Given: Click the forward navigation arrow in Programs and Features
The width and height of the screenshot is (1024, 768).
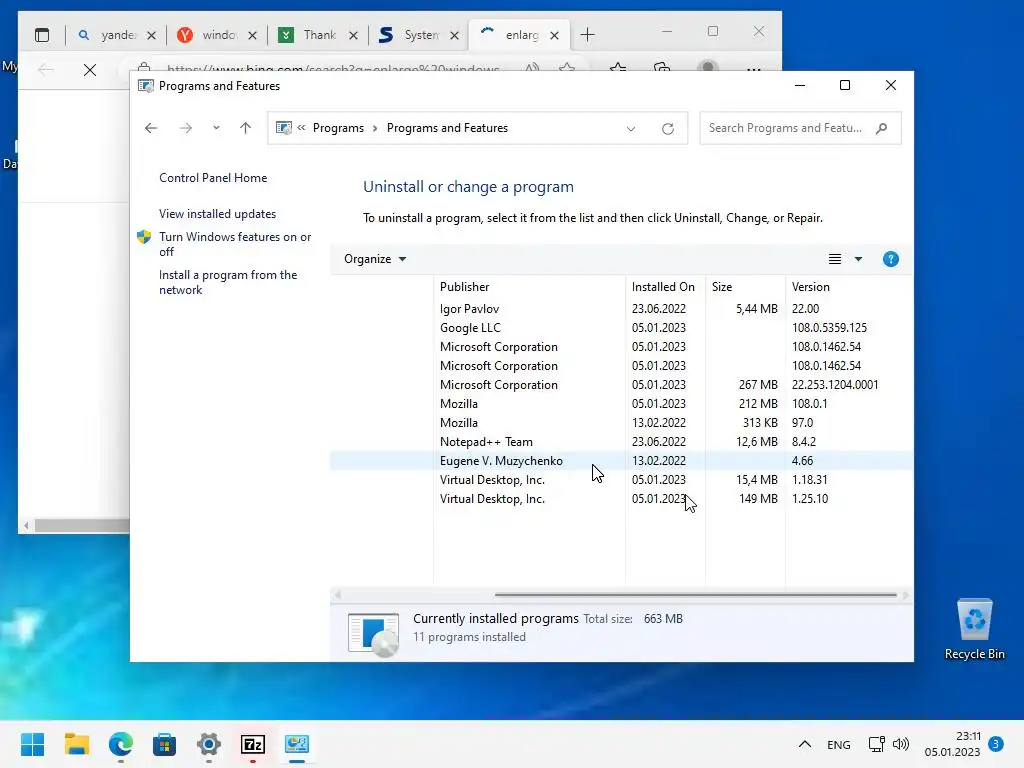Looking at the screenshot, I should [186, 128].
